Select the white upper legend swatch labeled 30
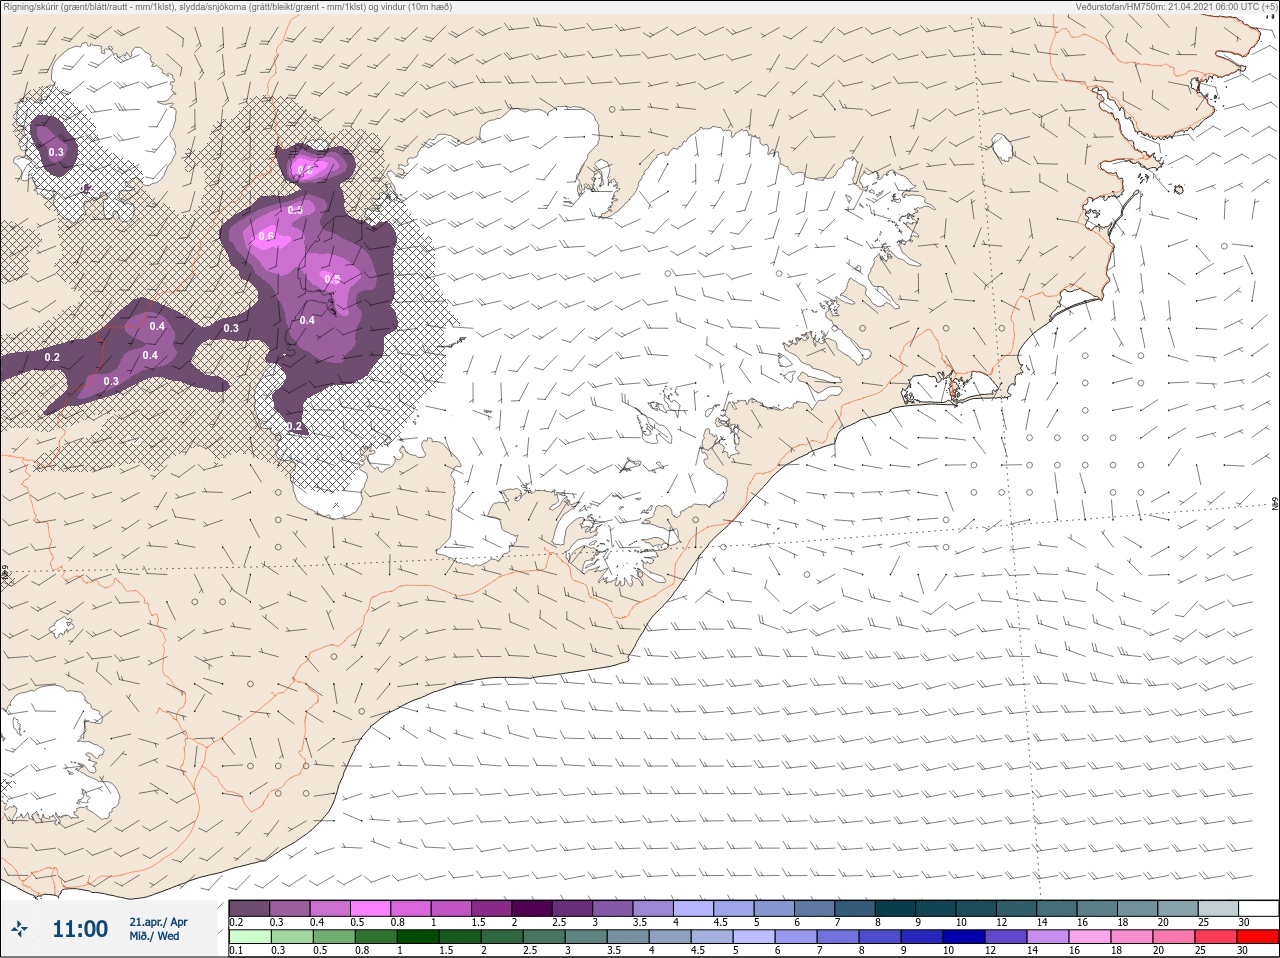This screenshot has height=958, width=1280. point(1258,908)
